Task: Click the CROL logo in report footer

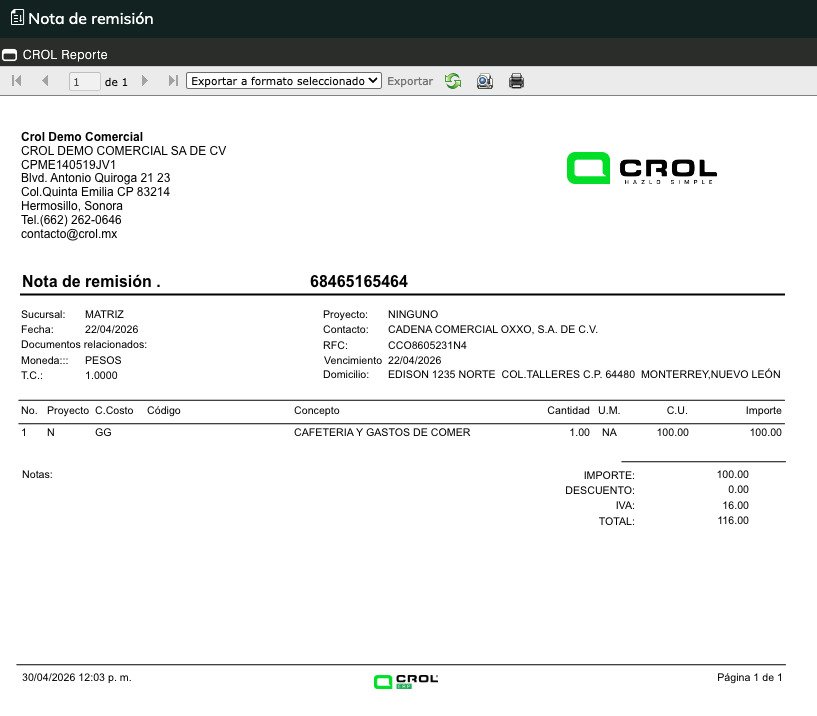Action: 406,681
